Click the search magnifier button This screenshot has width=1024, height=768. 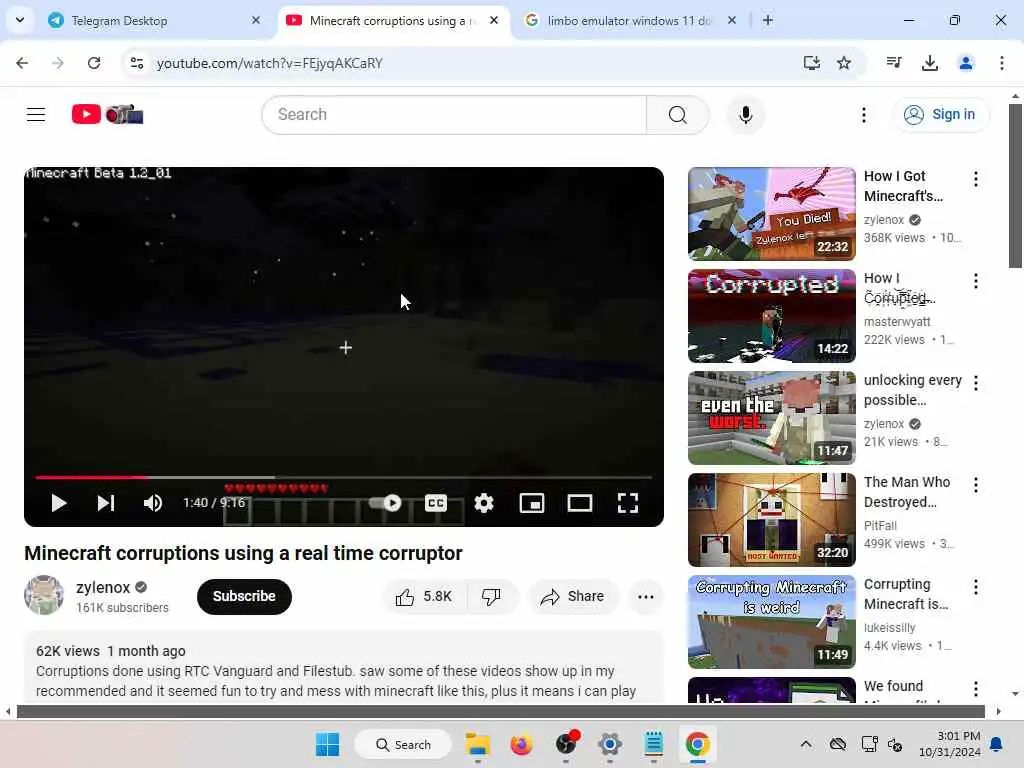[678, 115]
